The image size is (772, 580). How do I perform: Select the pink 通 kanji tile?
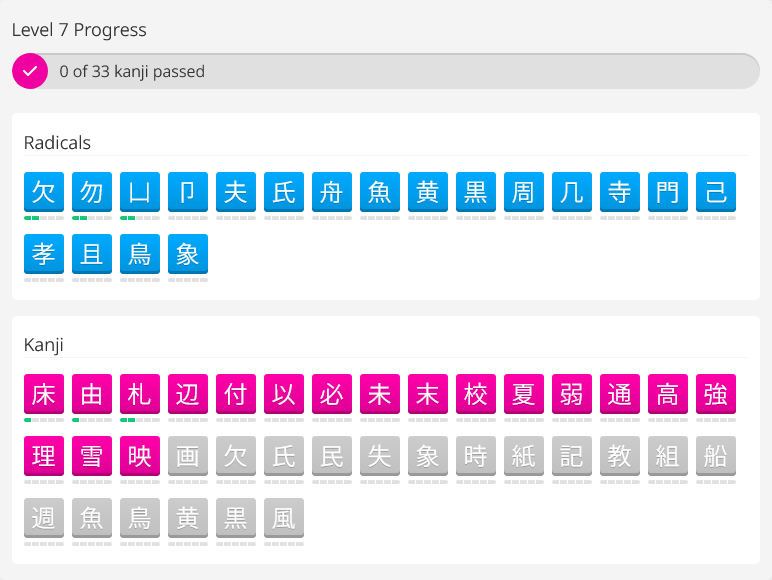point(620,394)
